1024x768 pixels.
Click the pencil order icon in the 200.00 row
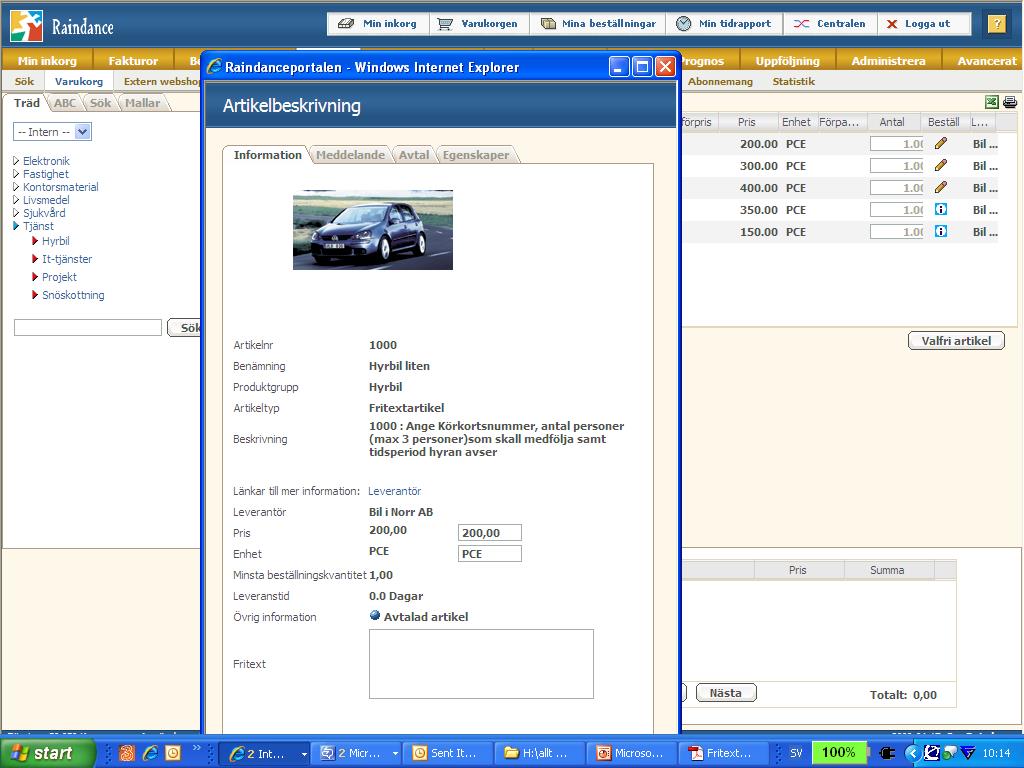point(940,144)
